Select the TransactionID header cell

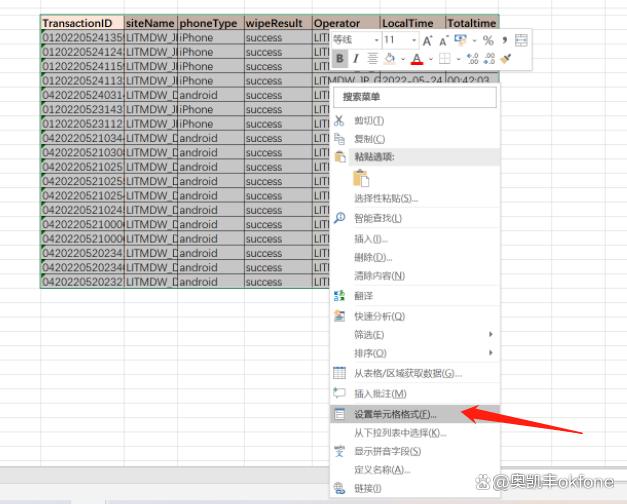pos(82,23)
